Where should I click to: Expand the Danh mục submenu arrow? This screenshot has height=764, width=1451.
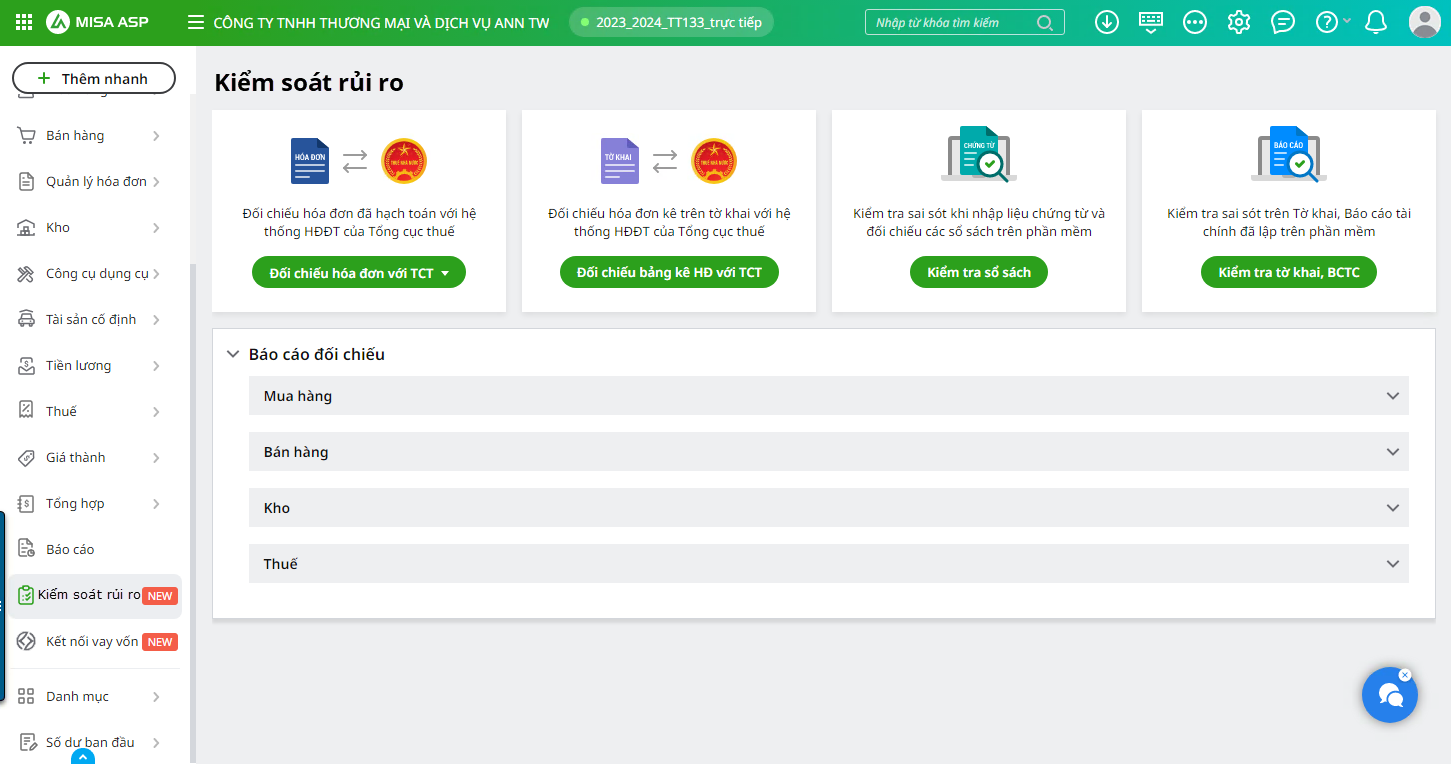156,696
